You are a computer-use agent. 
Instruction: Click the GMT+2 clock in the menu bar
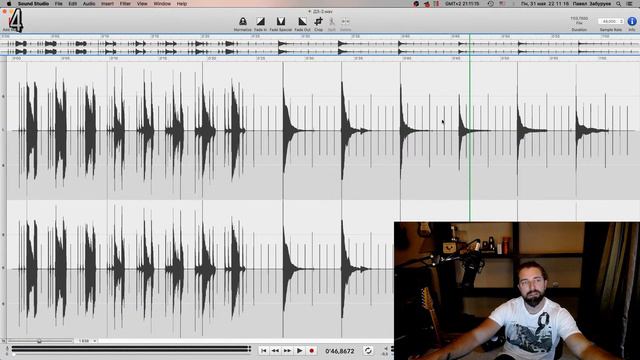(462, 4)
